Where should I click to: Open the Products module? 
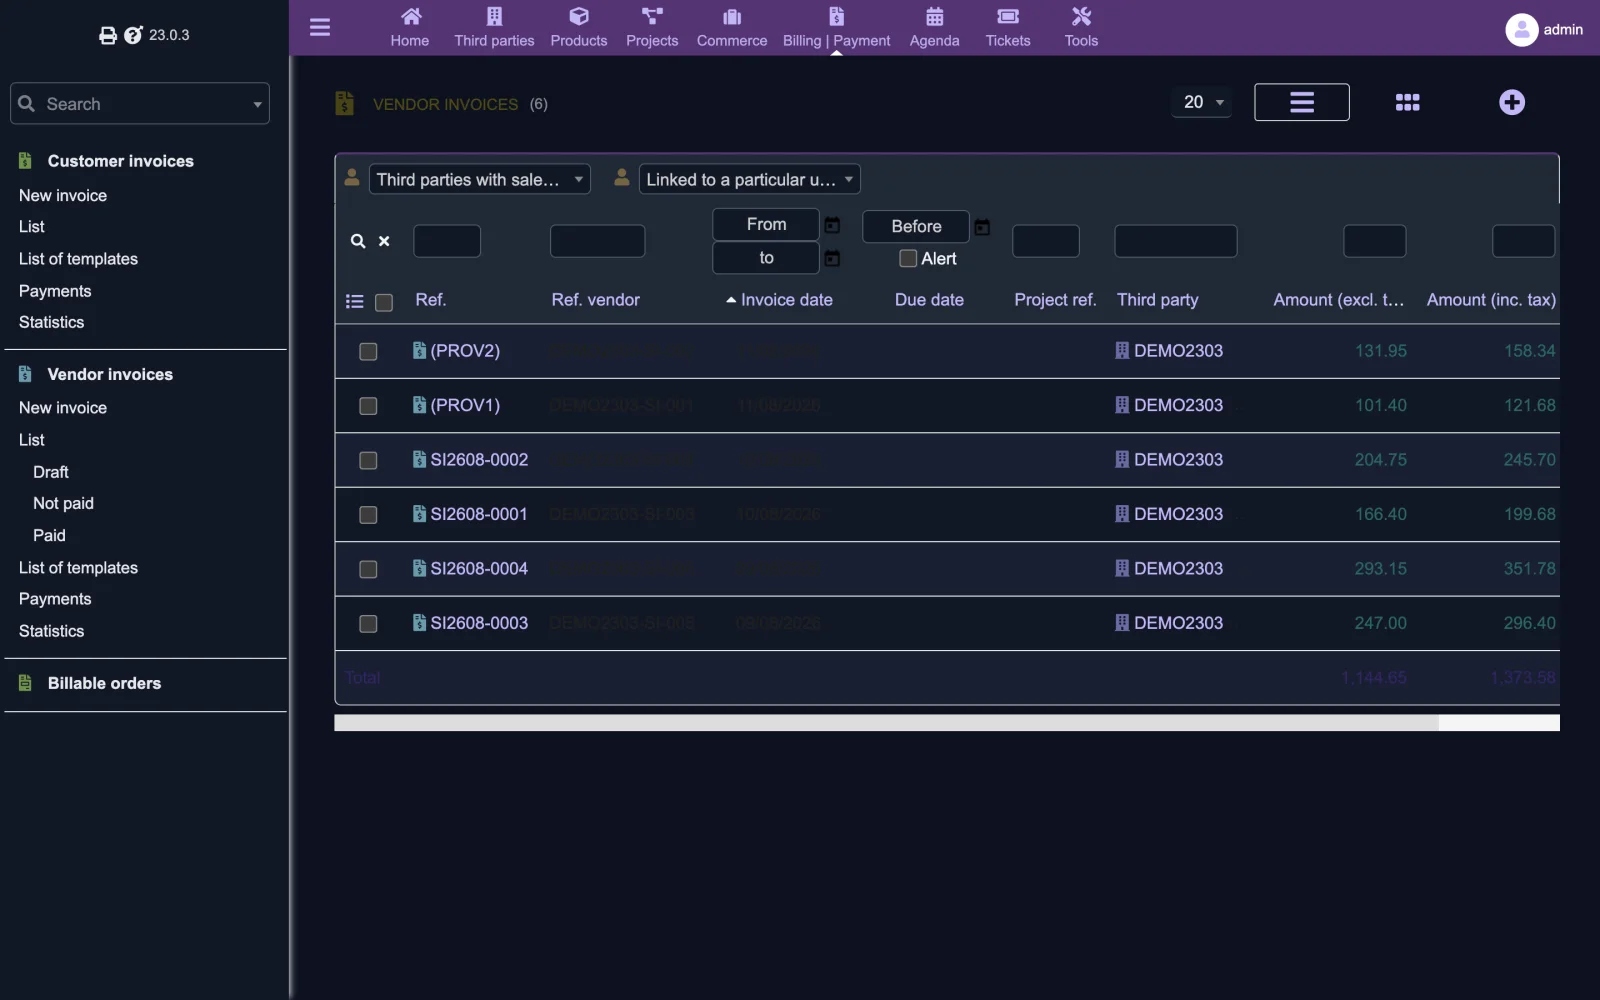(x=579, y=28)
